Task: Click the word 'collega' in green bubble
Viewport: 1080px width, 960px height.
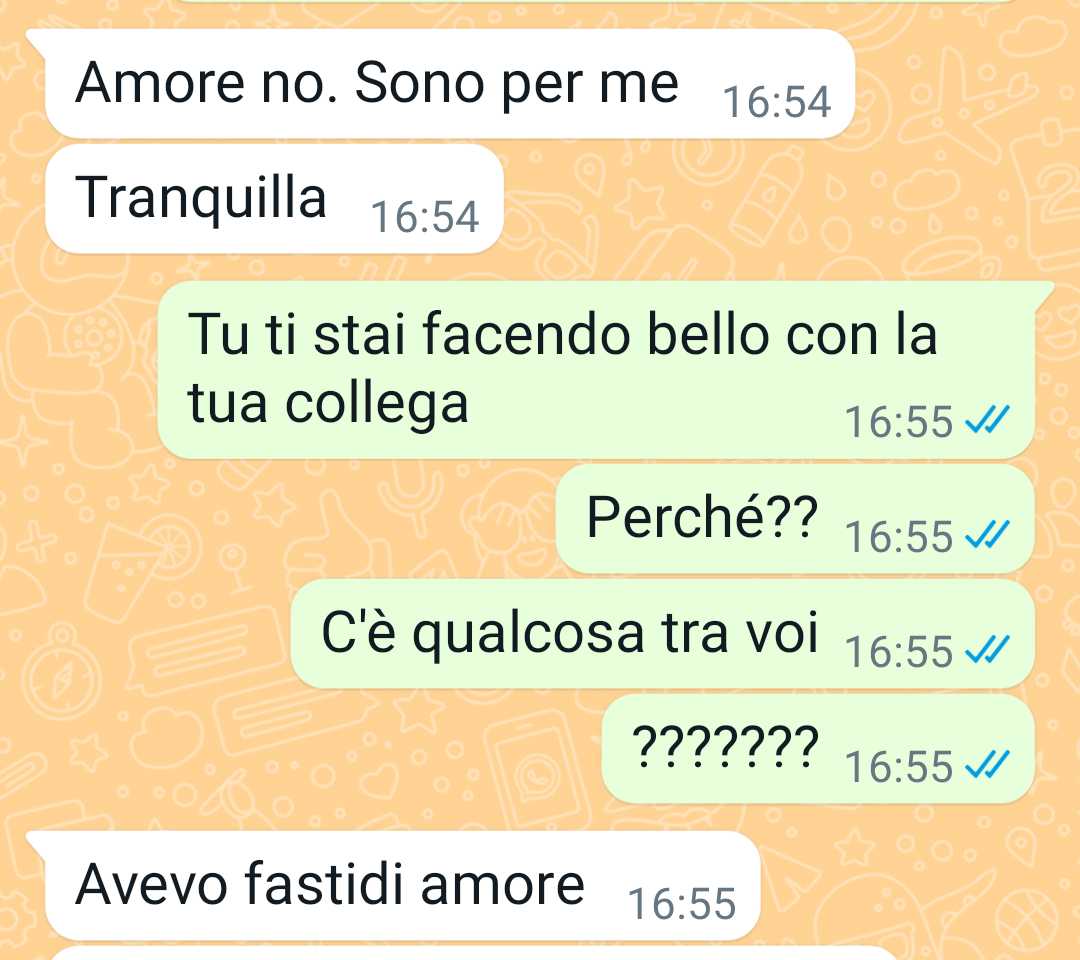Action: (377, 405)
